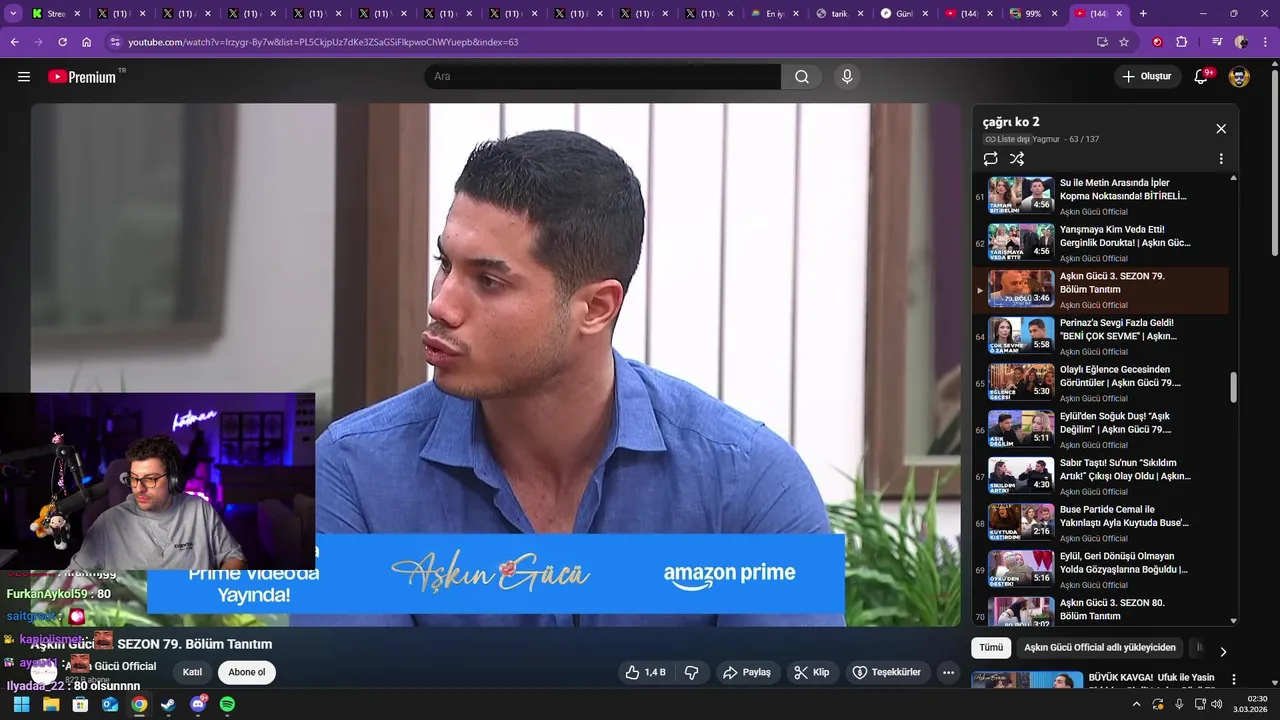Open taskbar volume control
This screenshot has width=1280, height=720.
pyautogui.click(x=1216, y=704)
